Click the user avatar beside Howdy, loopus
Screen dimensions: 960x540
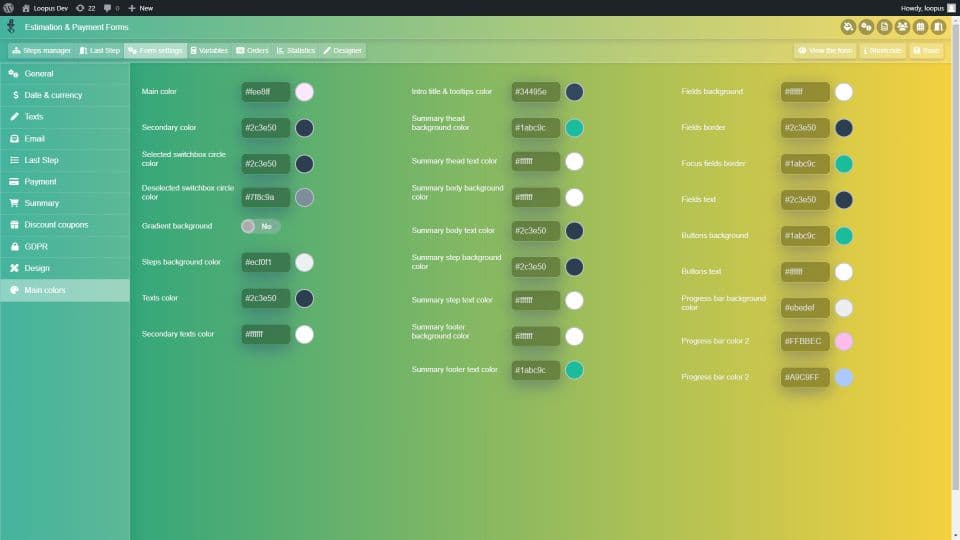point(951,8)
